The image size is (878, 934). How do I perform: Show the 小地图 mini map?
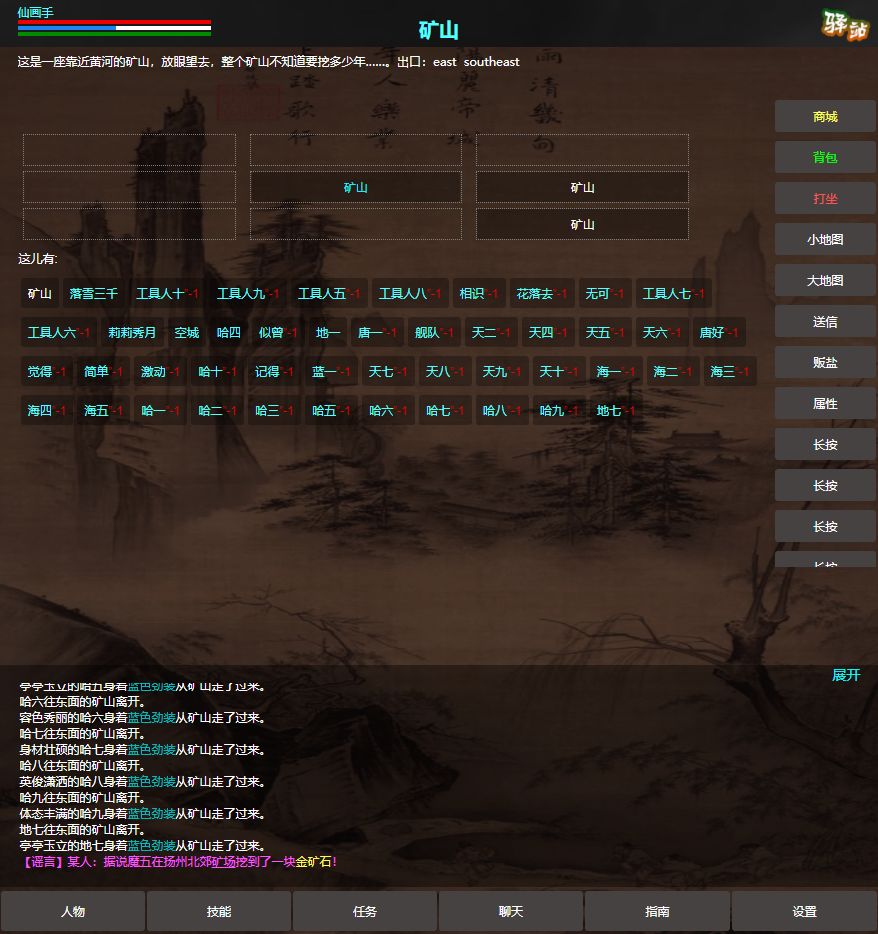(825, 240)
